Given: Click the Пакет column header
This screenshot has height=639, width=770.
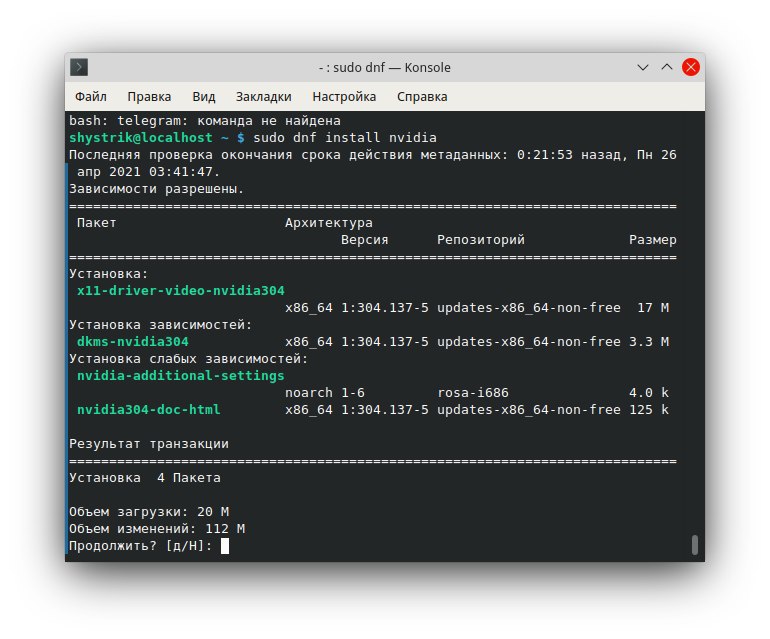Looking at the screenshot, I should pos(97,222).
